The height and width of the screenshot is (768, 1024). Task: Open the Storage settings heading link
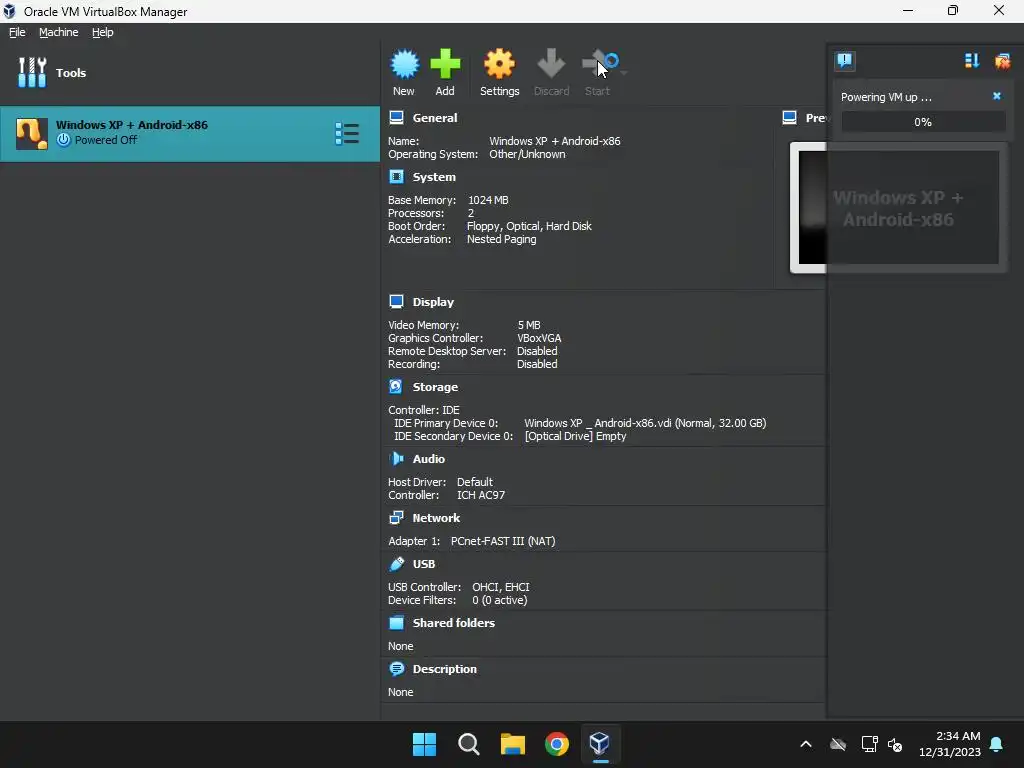[x=435, y=387]
